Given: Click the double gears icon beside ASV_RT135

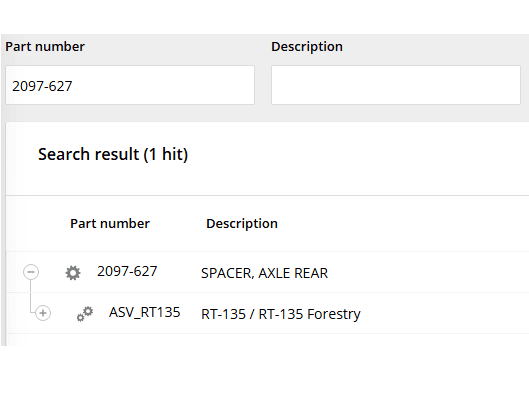Looking at the screenshot, I should (85, 314).
